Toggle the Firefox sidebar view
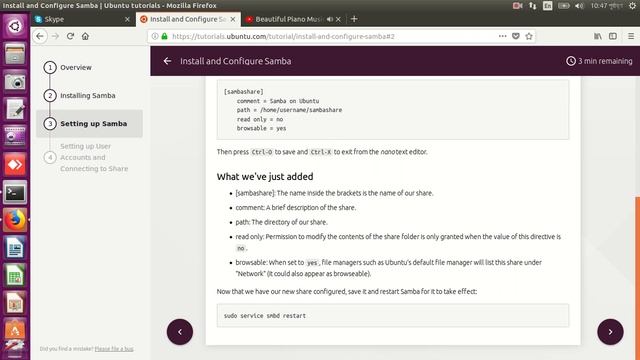Screen dimensions: 640x360 (613, 36)
